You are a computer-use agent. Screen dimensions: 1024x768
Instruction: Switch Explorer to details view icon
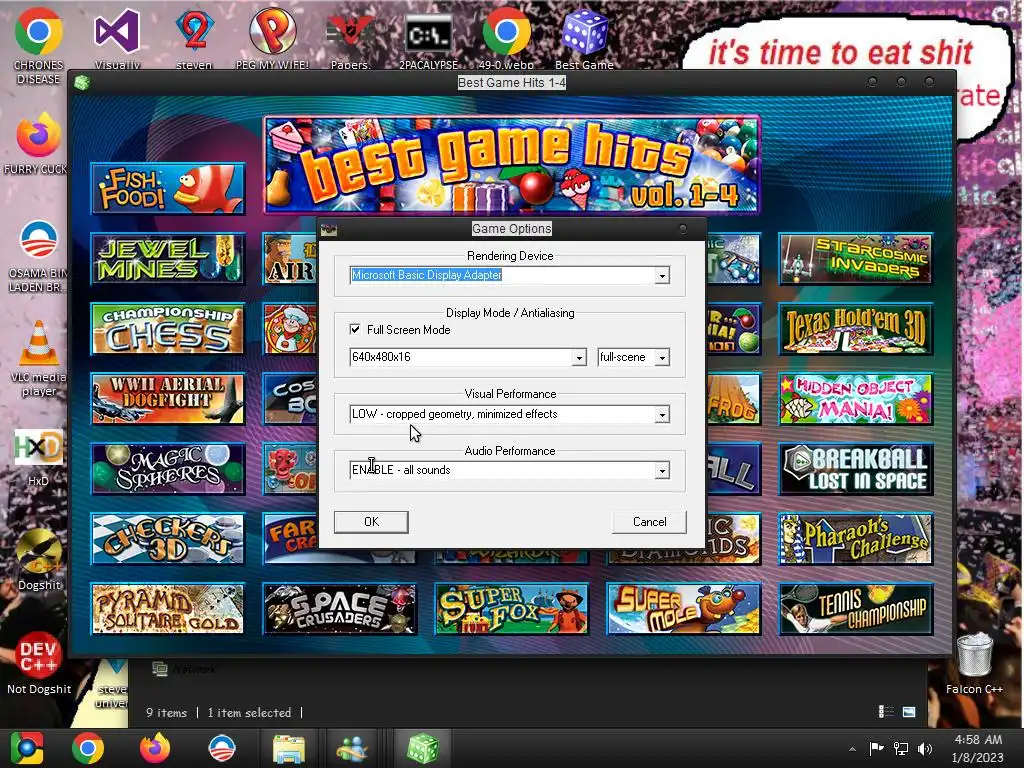pos(886,712)
